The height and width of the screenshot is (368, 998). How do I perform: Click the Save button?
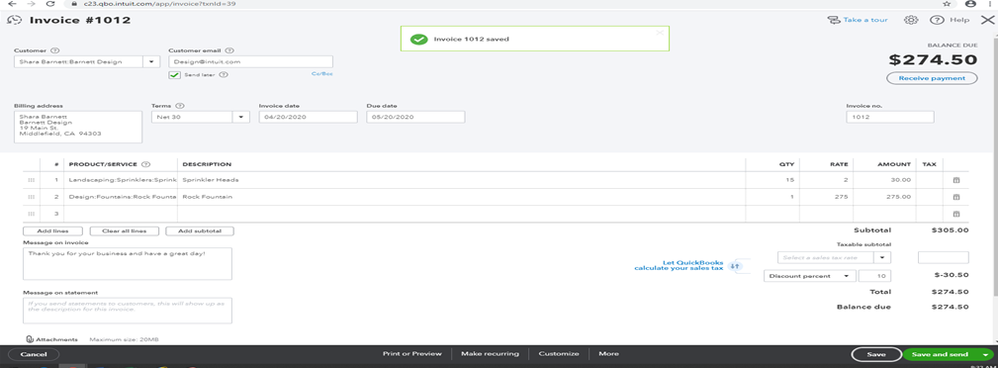(x=876, y=355)
